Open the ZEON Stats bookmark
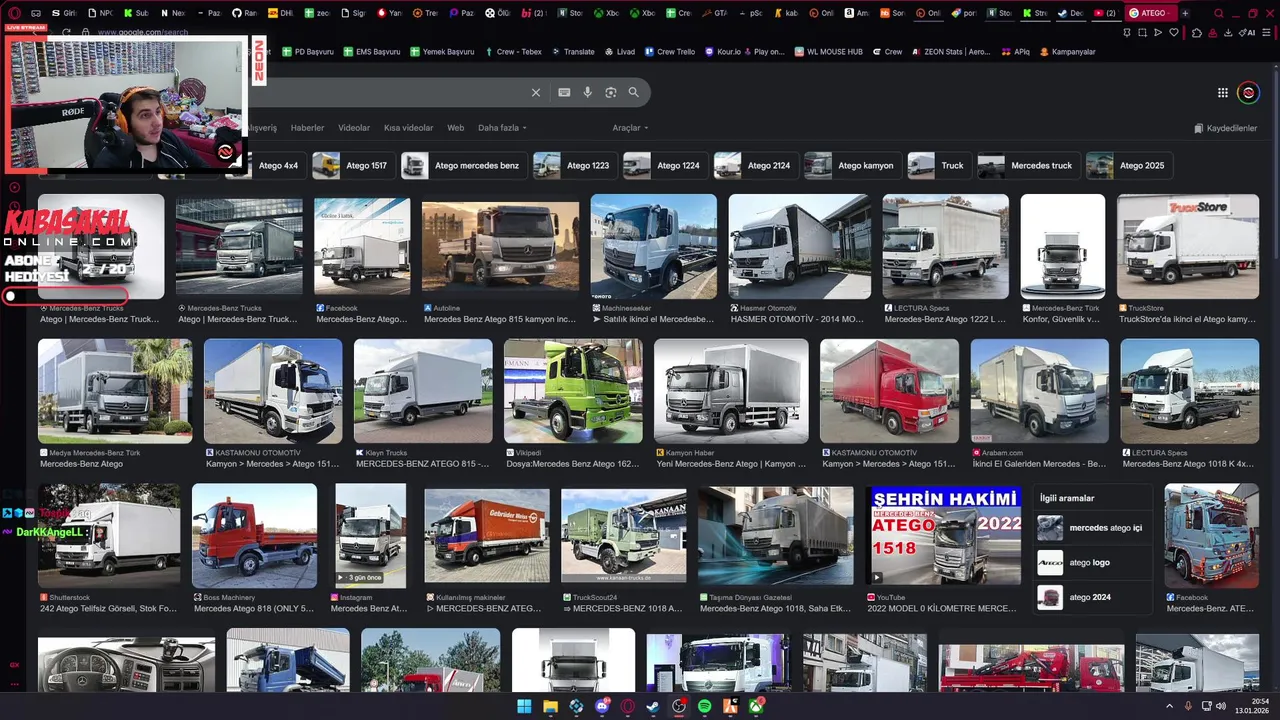1280x720 pixels. (951, 52)
